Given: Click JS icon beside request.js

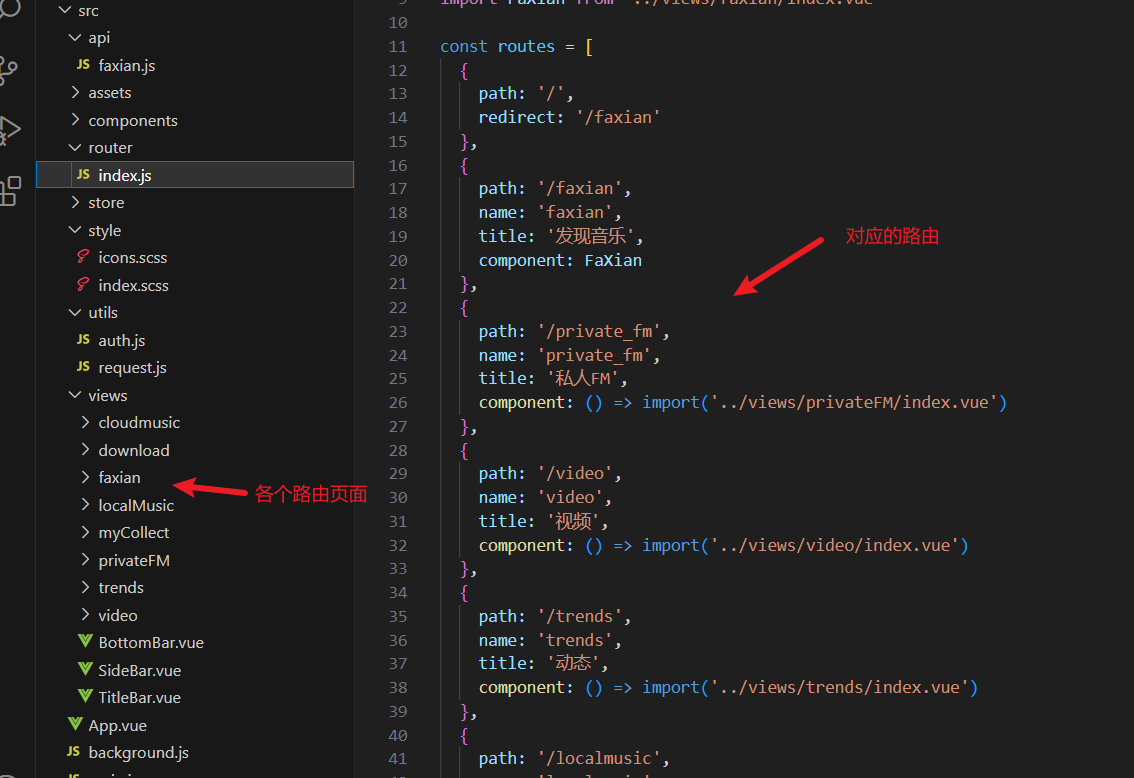Looking at the screenshot, I should [83, 367].
